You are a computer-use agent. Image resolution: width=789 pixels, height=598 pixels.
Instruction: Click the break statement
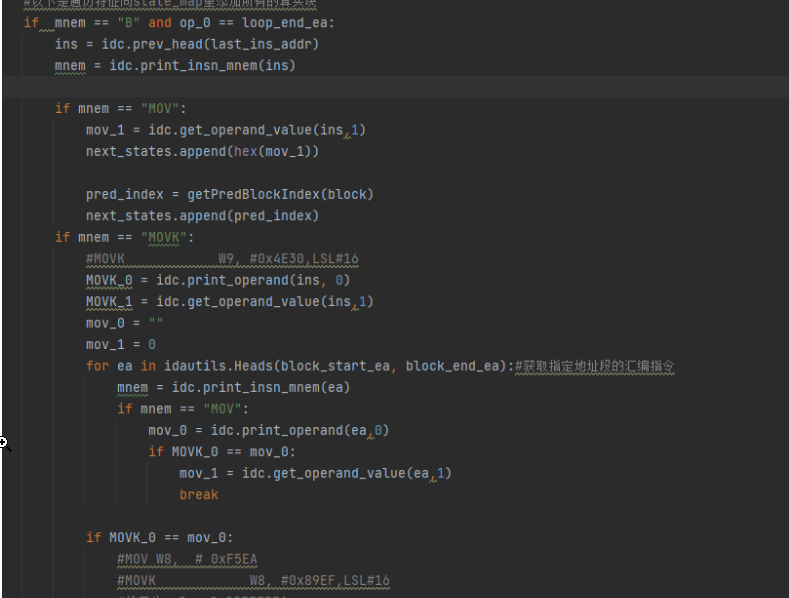pyautogui.click(x=199, y=495)
